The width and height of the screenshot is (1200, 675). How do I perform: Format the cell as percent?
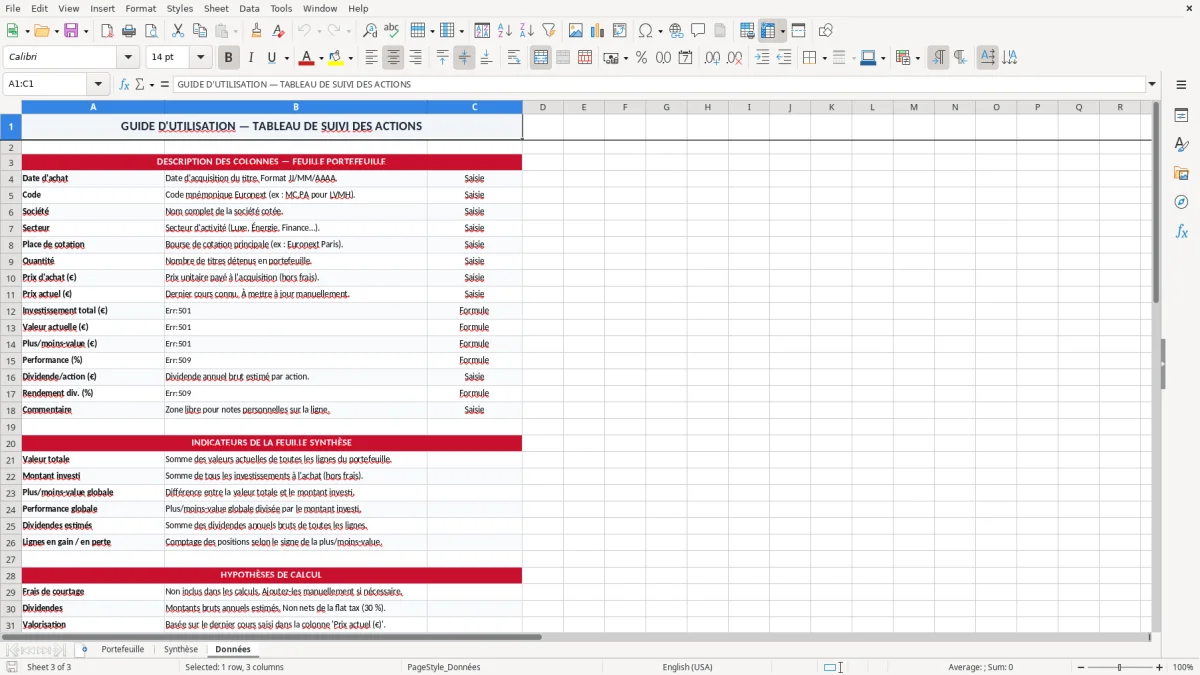pyautogui.click(x=641, y=58)
